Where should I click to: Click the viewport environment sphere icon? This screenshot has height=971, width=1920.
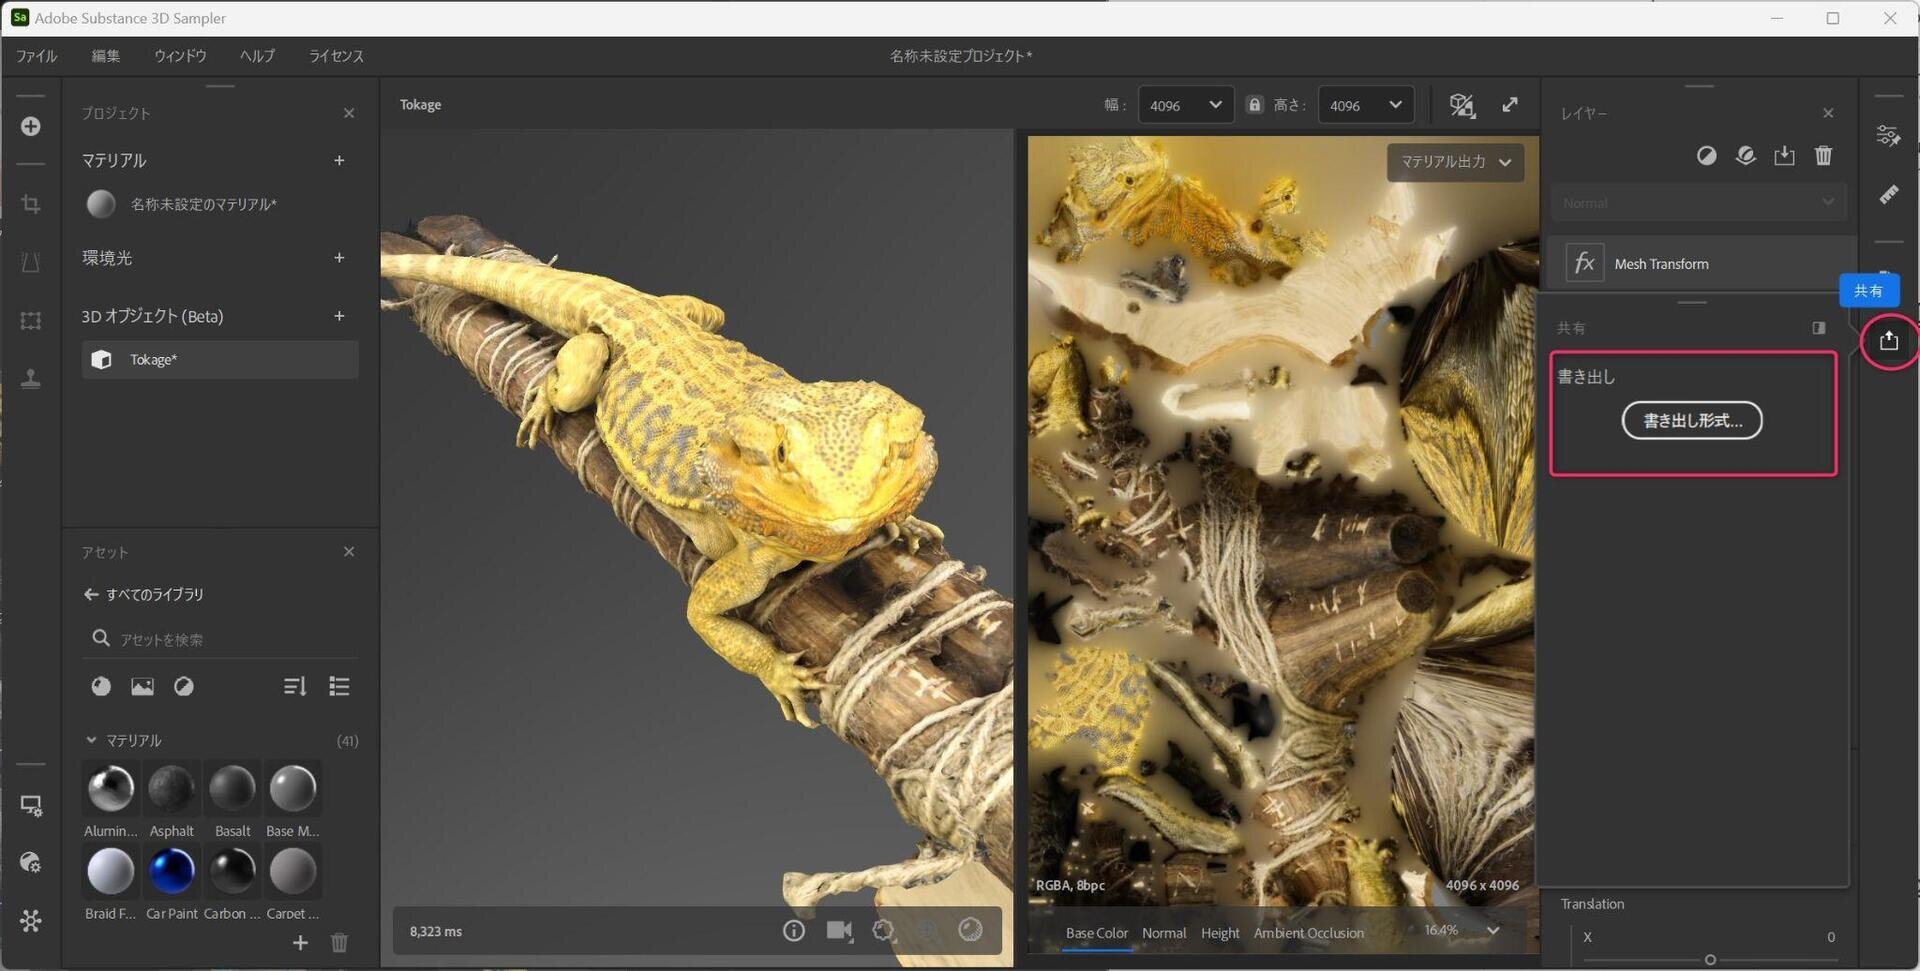[970, 930]
